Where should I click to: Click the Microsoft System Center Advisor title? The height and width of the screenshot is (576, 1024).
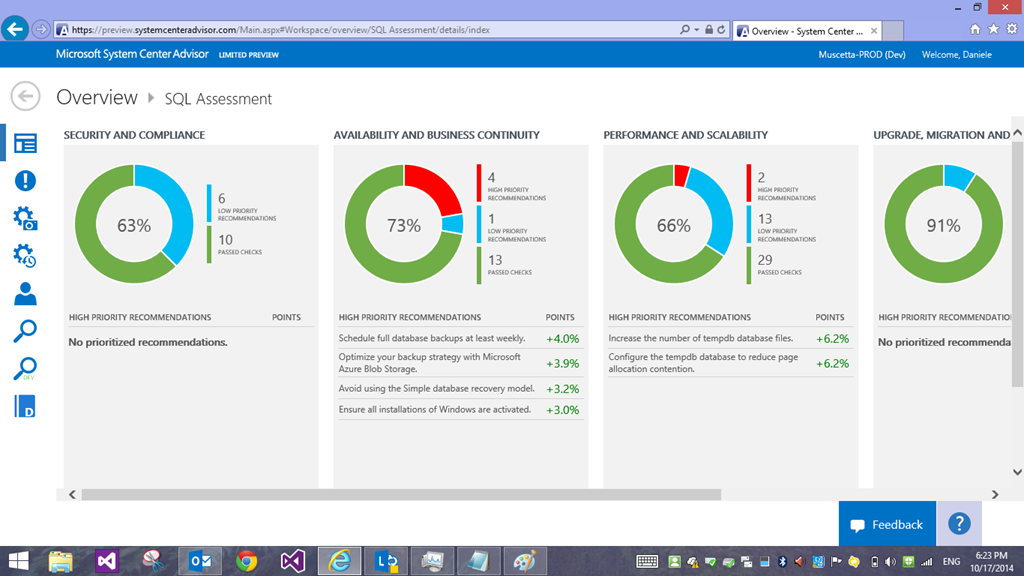(132, 54)
